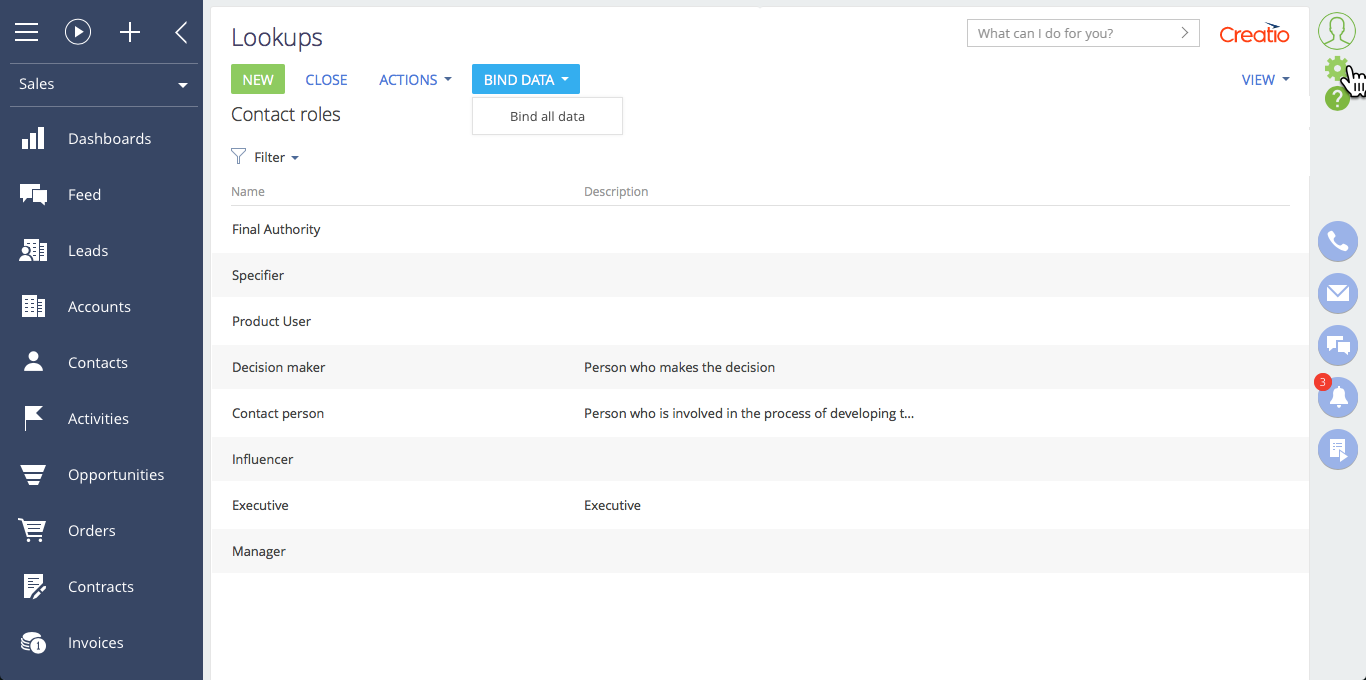Image resolution: width=1366 pixels, height=680 pixels.
Task: Open the Contacts section
Action: pos(97,362)
